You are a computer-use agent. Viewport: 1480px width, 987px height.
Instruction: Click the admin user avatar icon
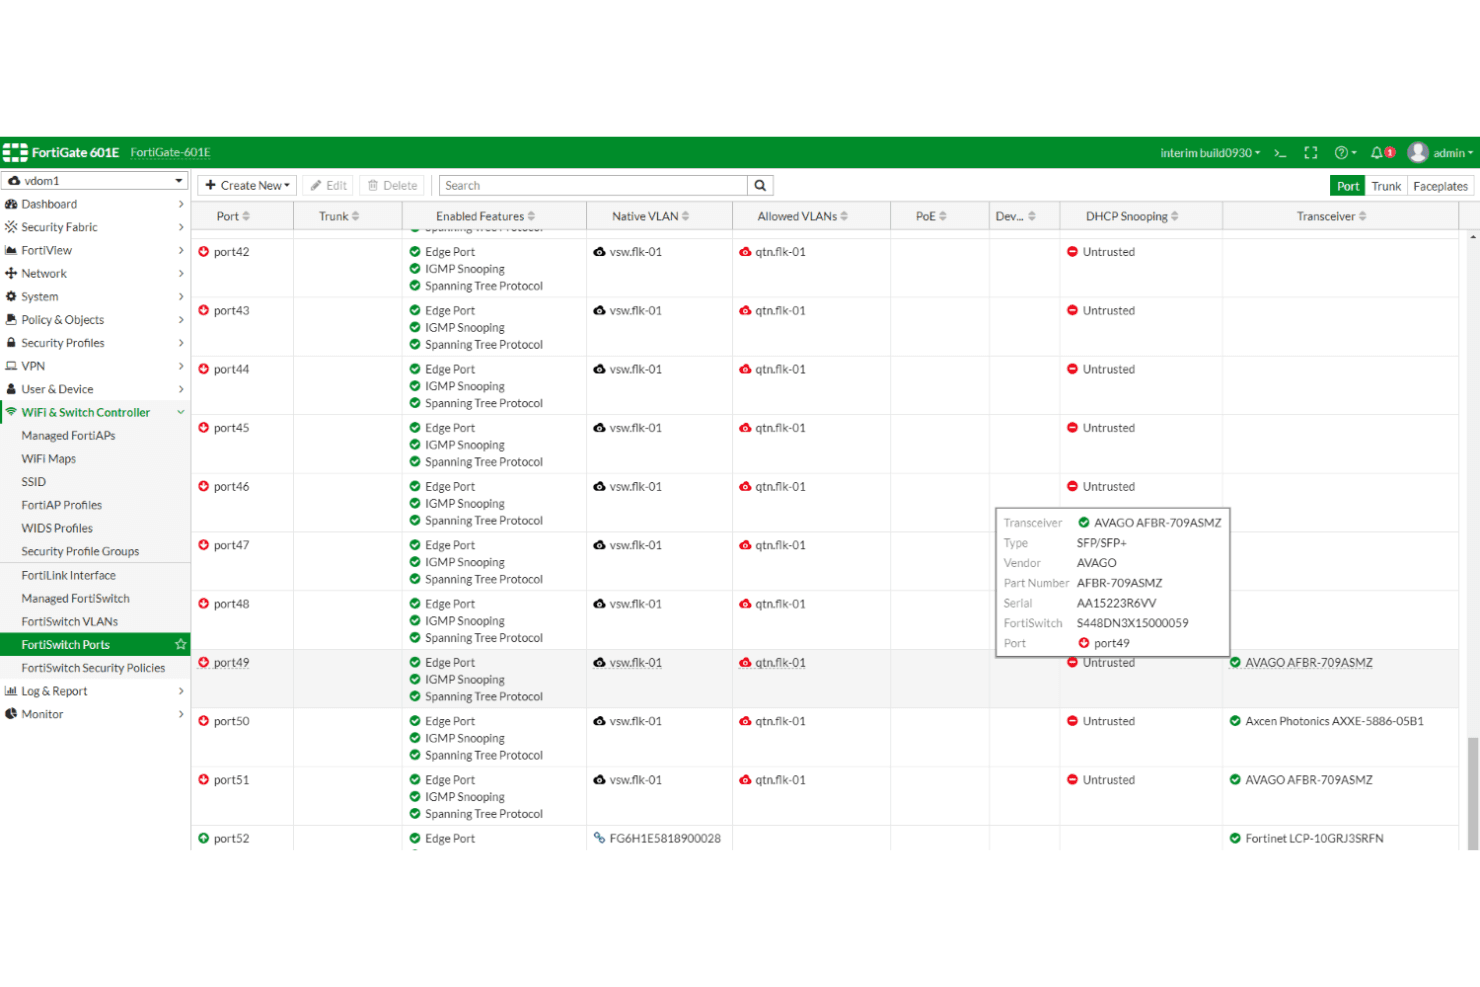(x=1418, y=153)
